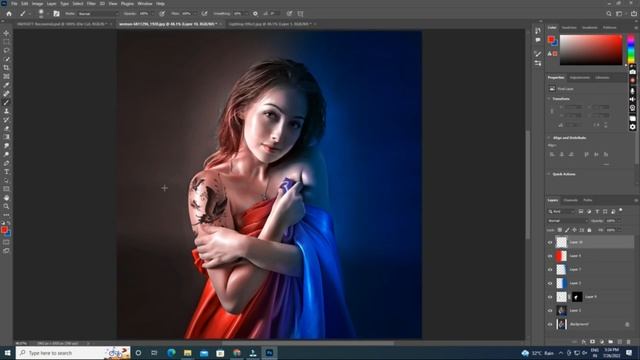Select the Zoom tool

(6, 207)
